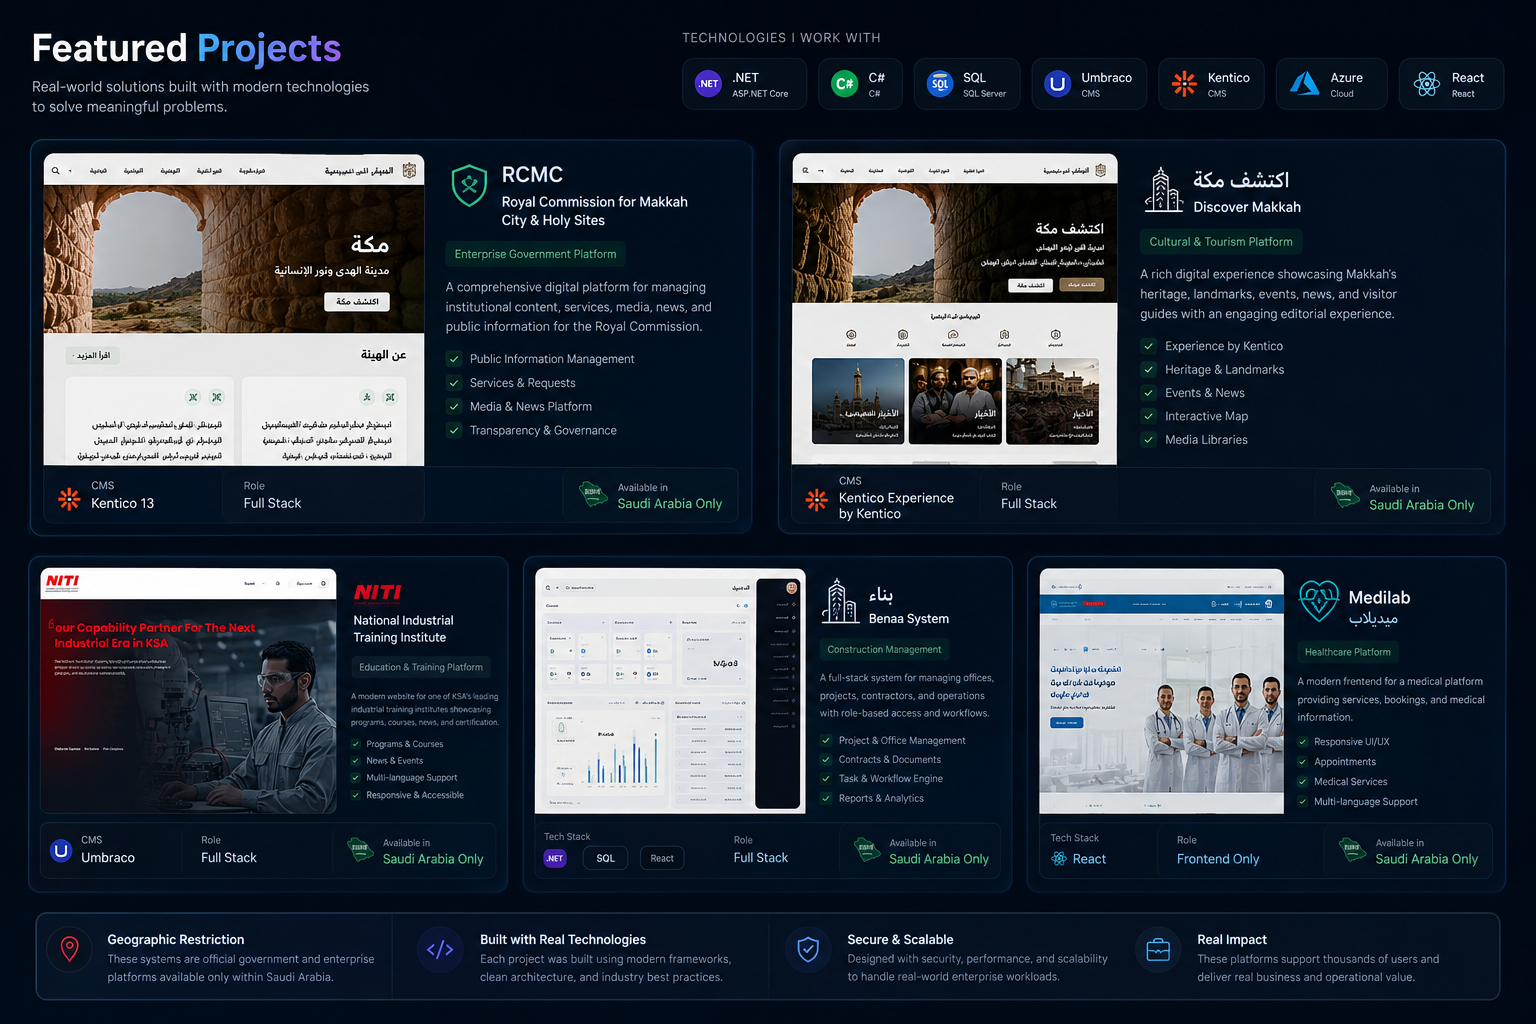
Task: Click the Benaa System building icon
Action: (x=840, y=602)
